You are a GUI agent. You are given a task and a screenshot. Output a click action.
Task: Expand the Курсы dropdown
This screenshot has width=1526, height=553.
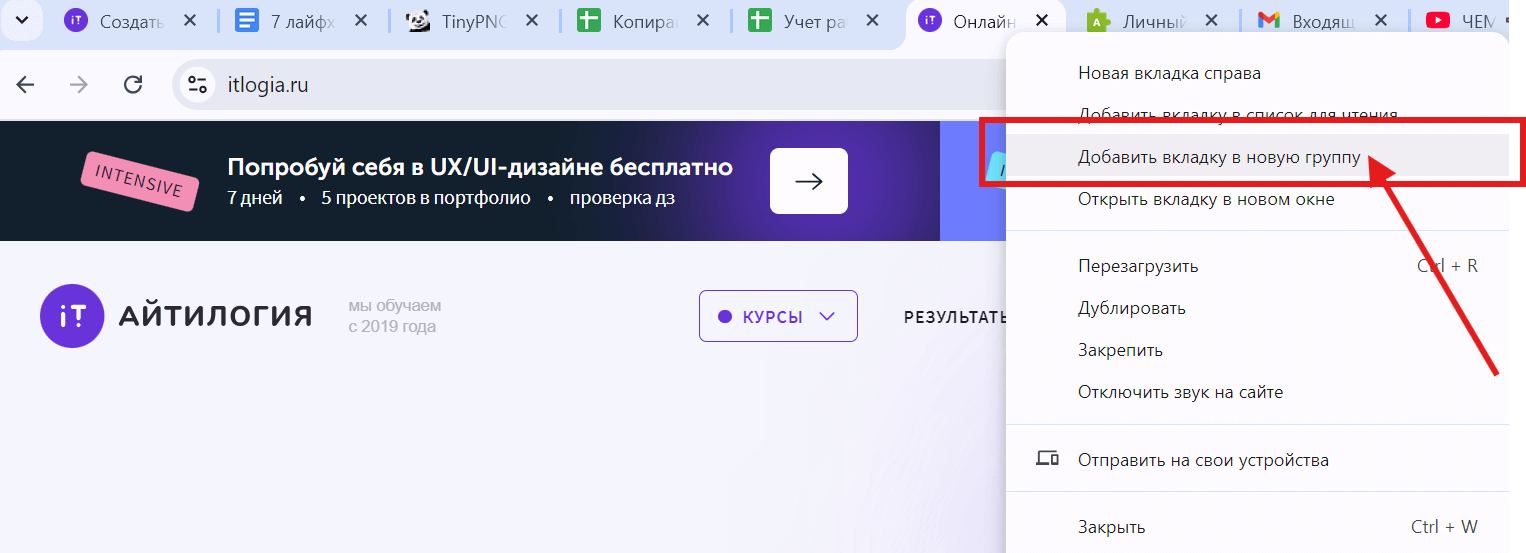point(778,316)
